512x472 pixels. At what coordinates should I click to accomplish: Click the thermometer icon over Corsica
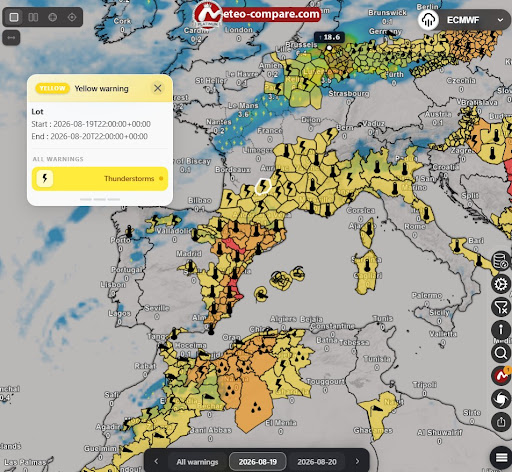coord(369,230)
